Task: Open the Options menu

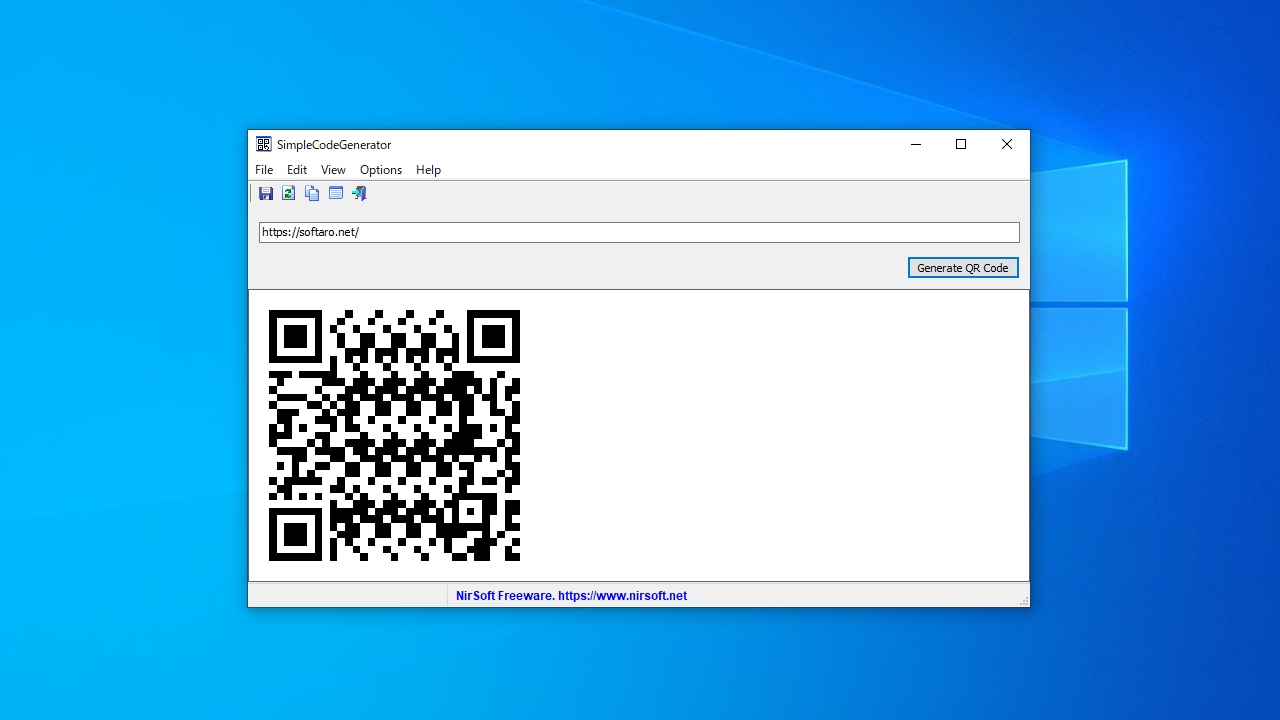Action: click(x=381, y=170)
